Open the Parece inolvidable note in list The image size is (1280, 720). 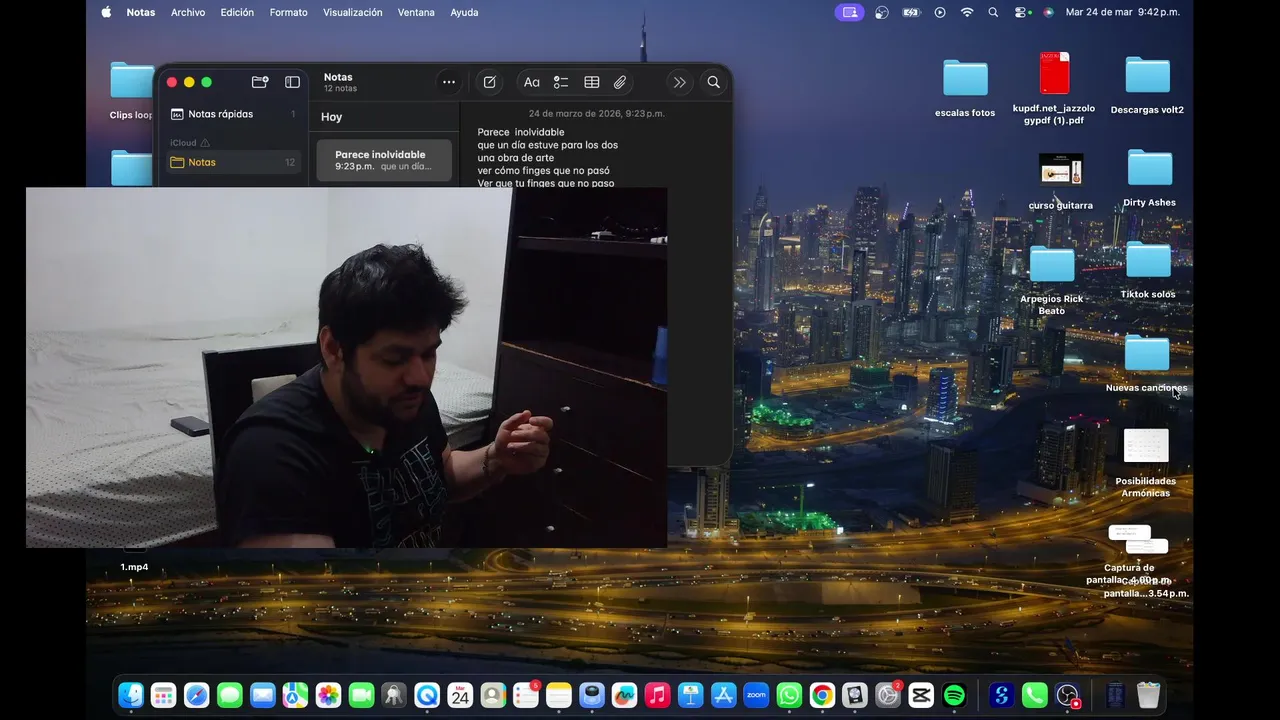pos(384,160)
